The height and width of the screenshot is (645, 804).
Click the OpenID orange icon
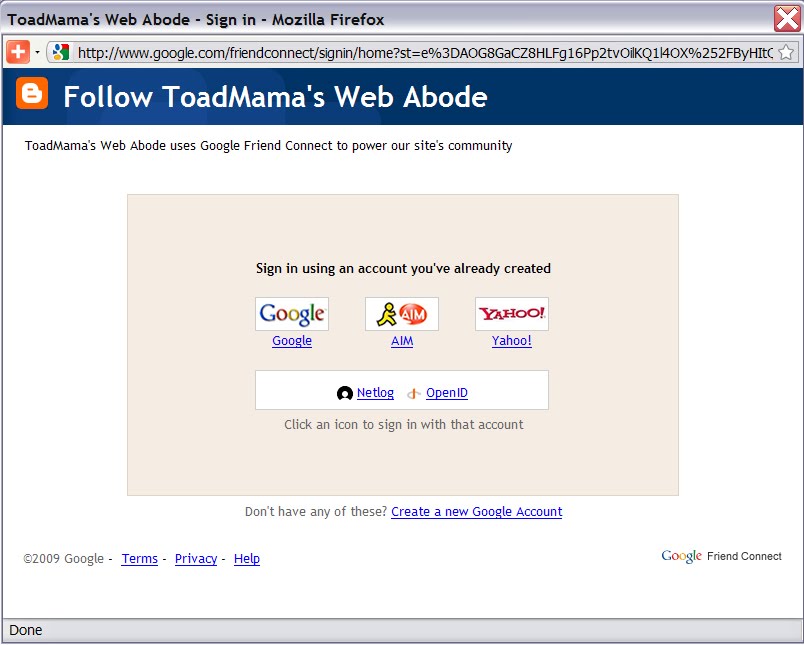pos(414,394)
